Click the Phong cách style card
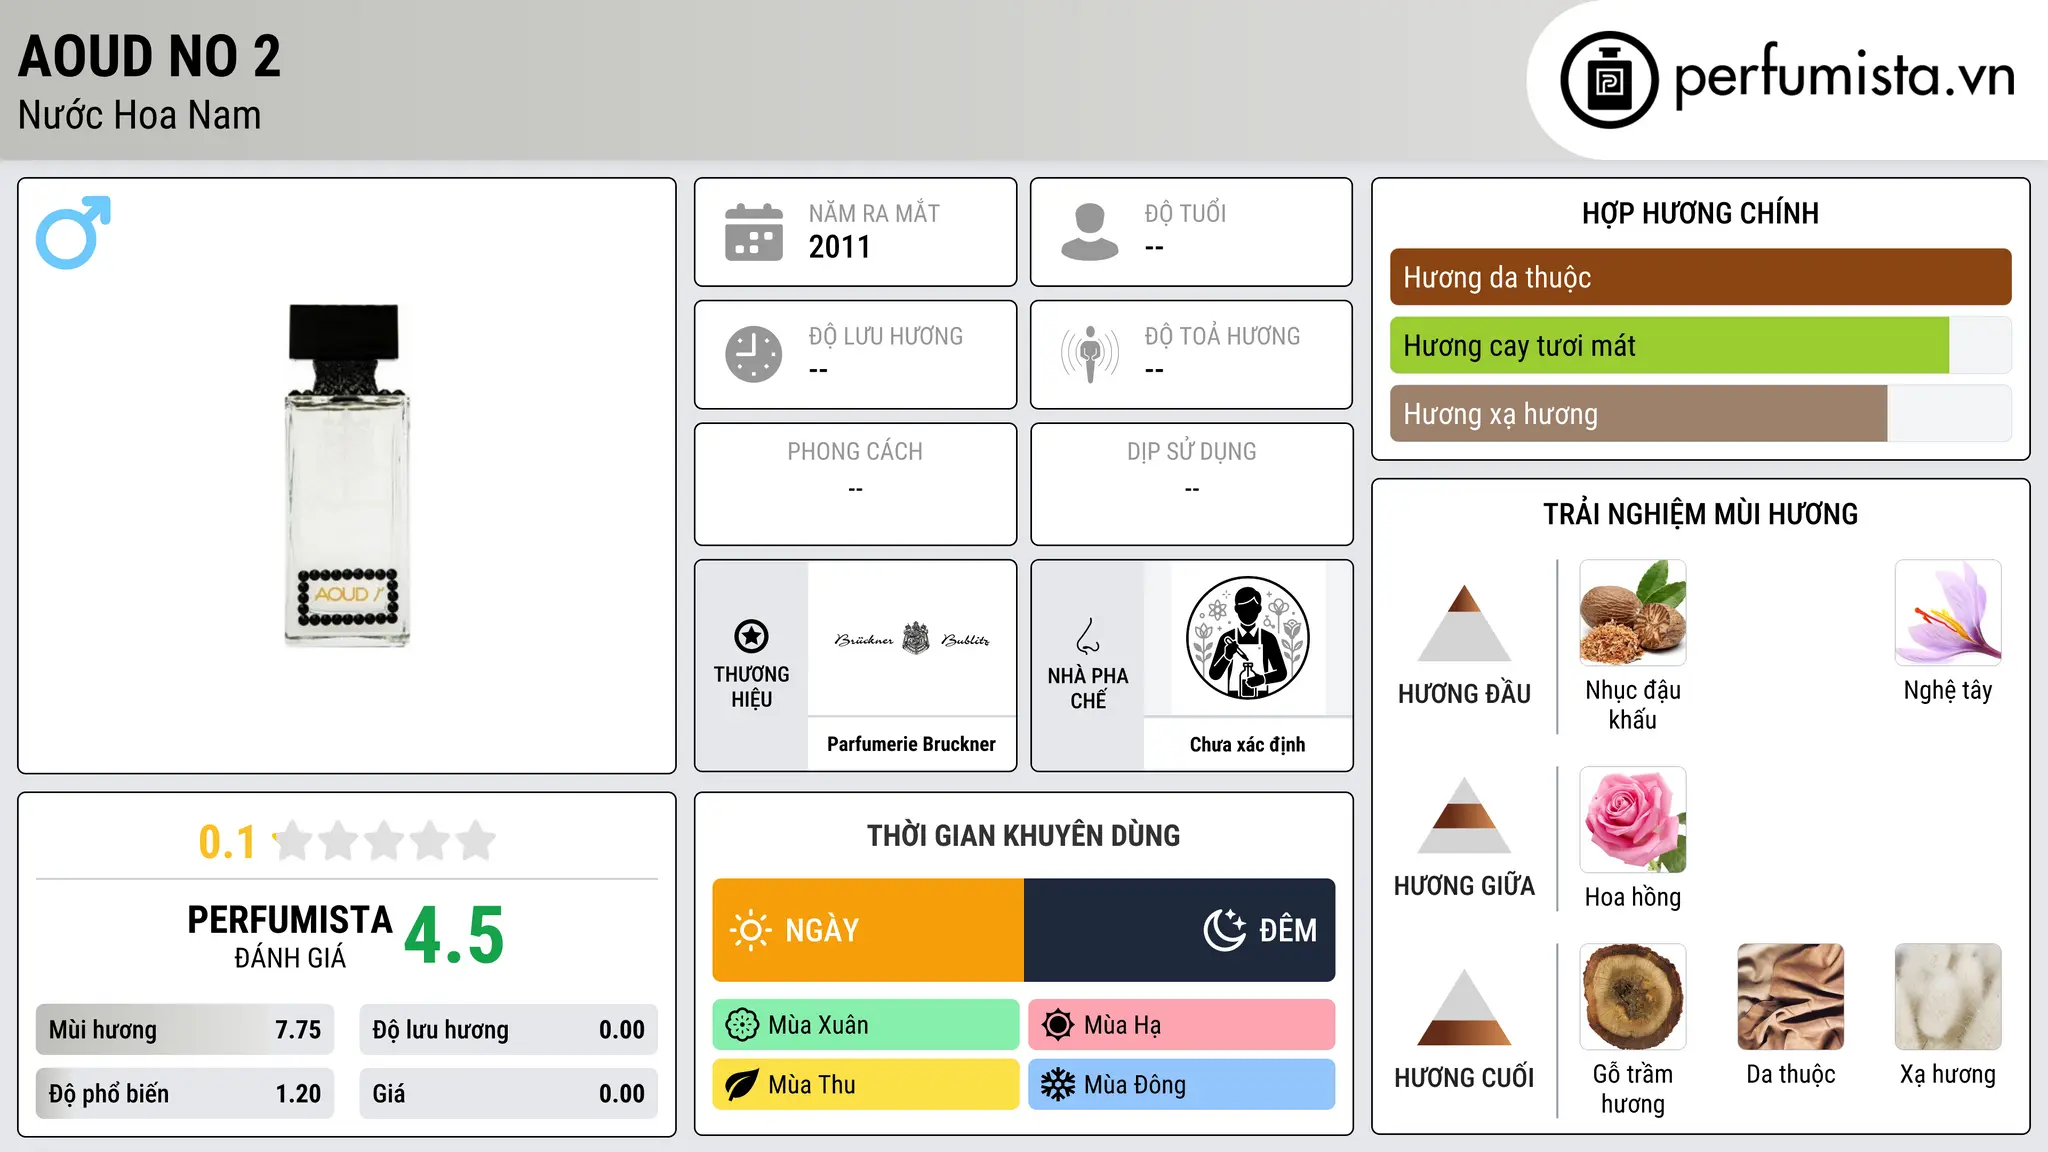This screenshot has height=1152, width=2048. tap(856, 484)
